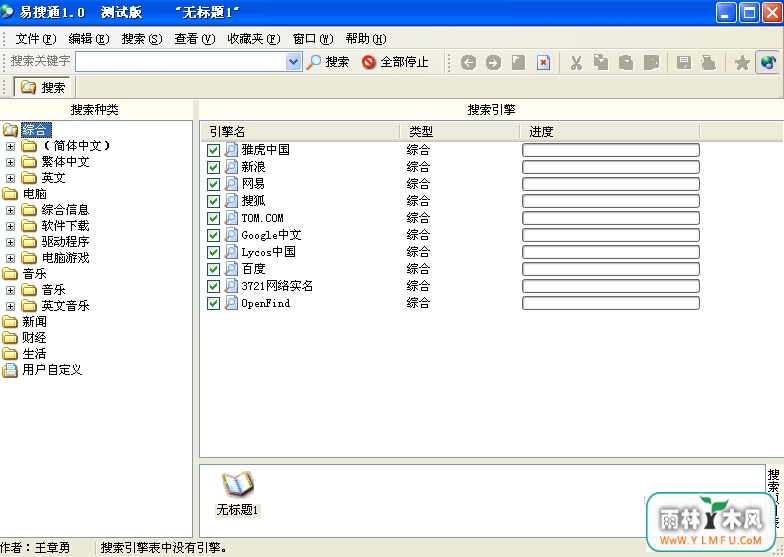Expand the 繁体中文 folder
Screen dimensions: 784x557
10,162
